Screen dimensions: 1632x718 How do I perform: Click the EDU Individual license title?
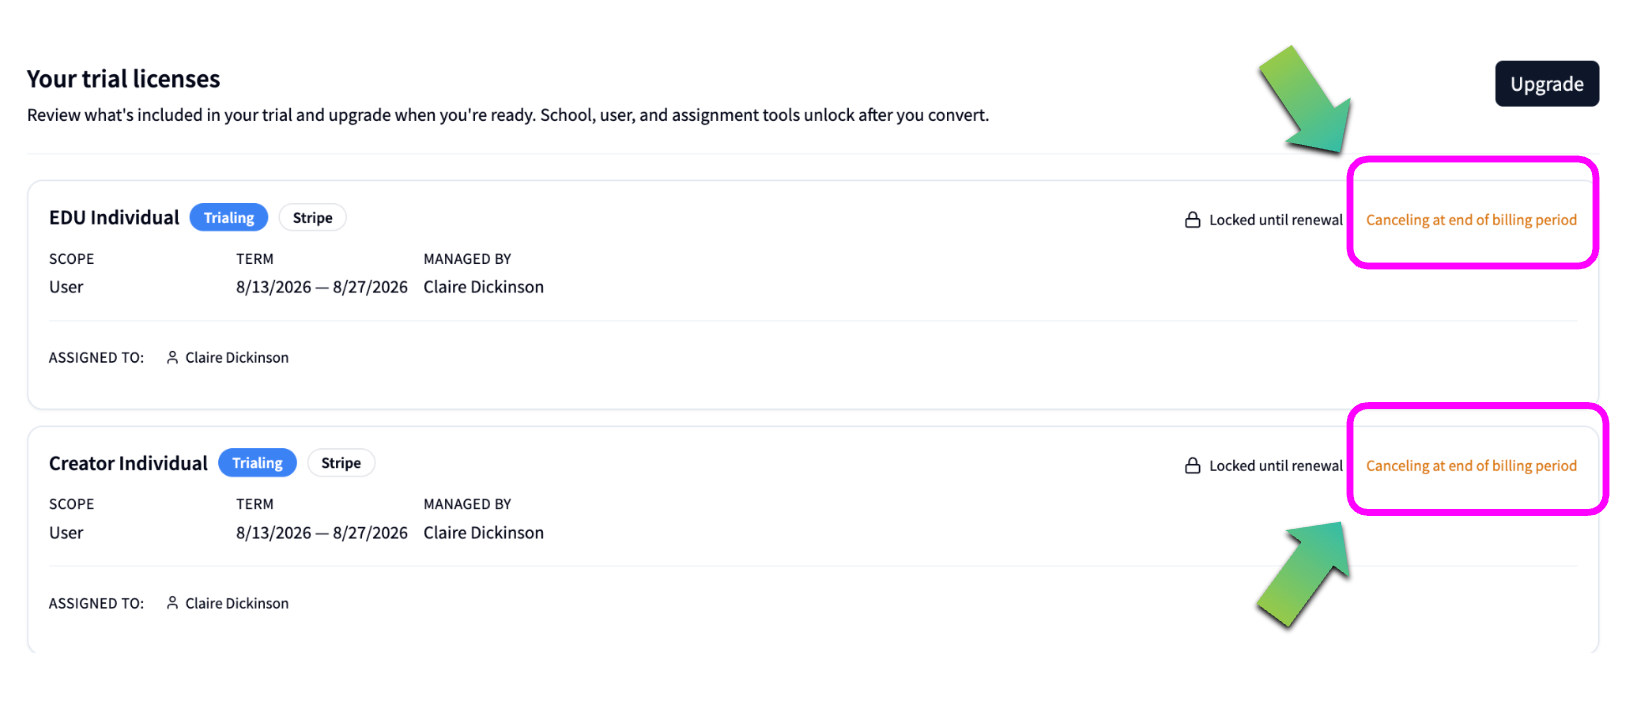point(114,218)
